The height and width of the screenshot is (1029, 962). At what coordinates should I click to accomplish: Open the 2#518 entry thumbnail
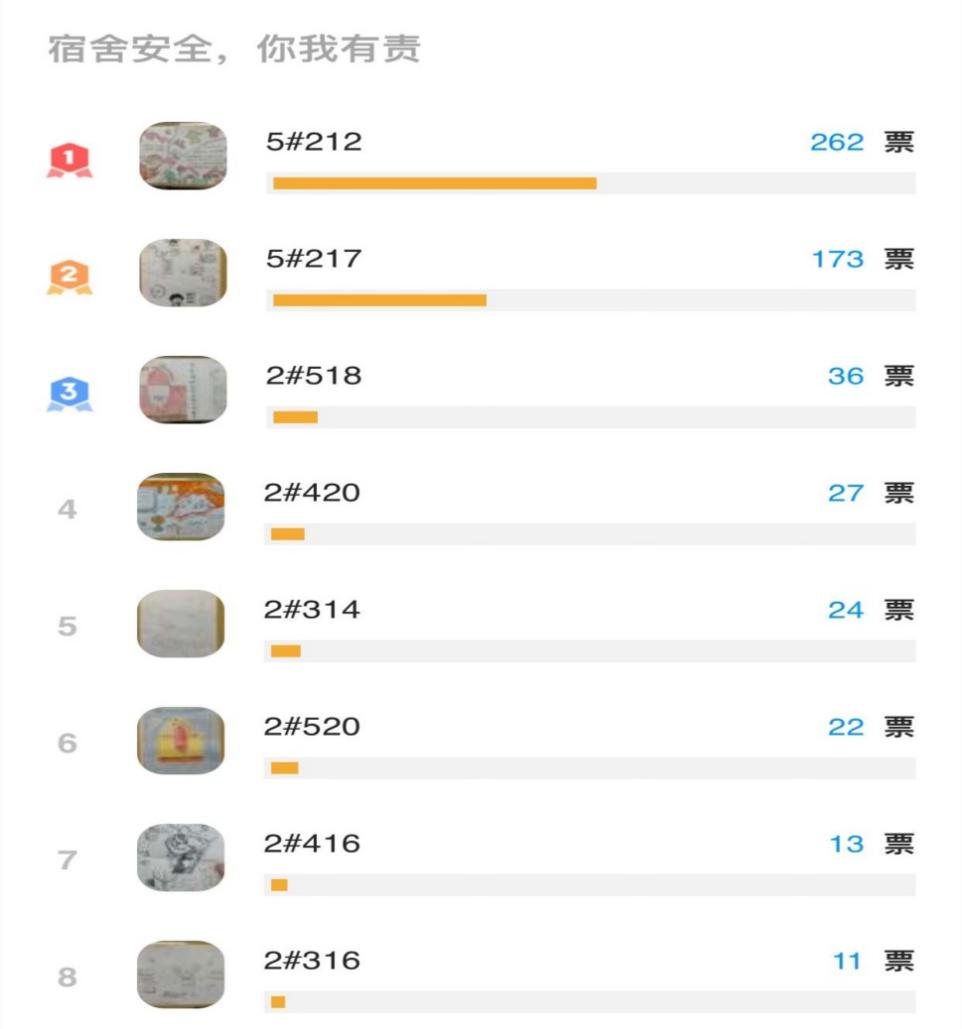183,389
